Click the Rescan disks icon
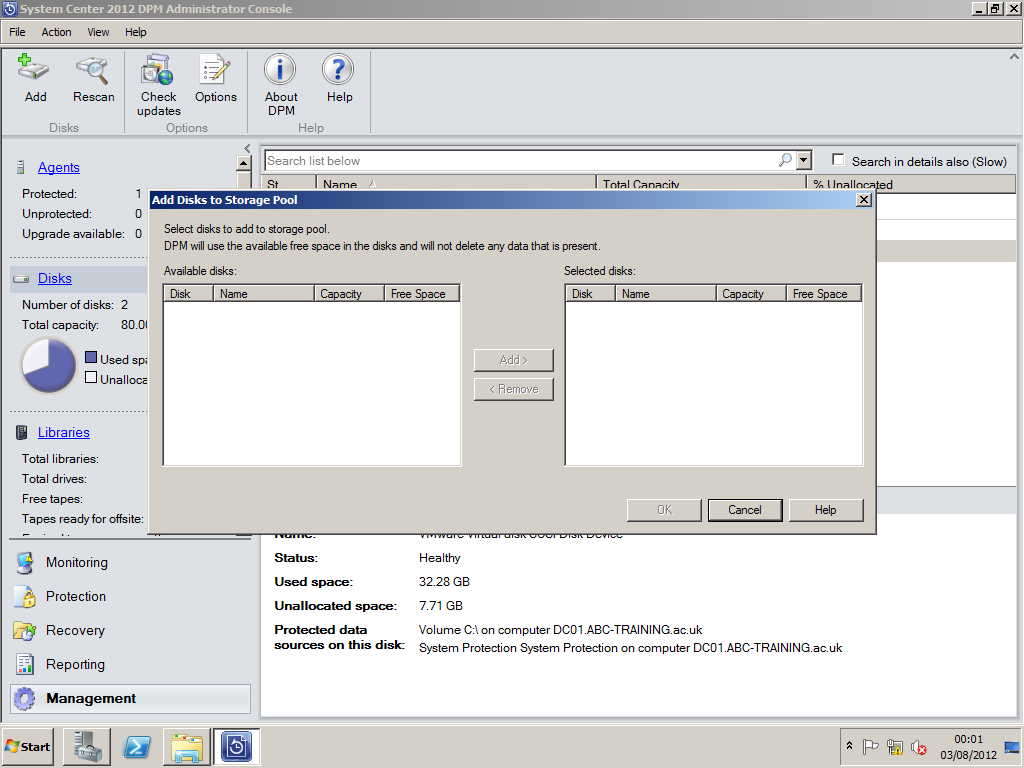The image size is (1024, 768). tap(93, 69)
